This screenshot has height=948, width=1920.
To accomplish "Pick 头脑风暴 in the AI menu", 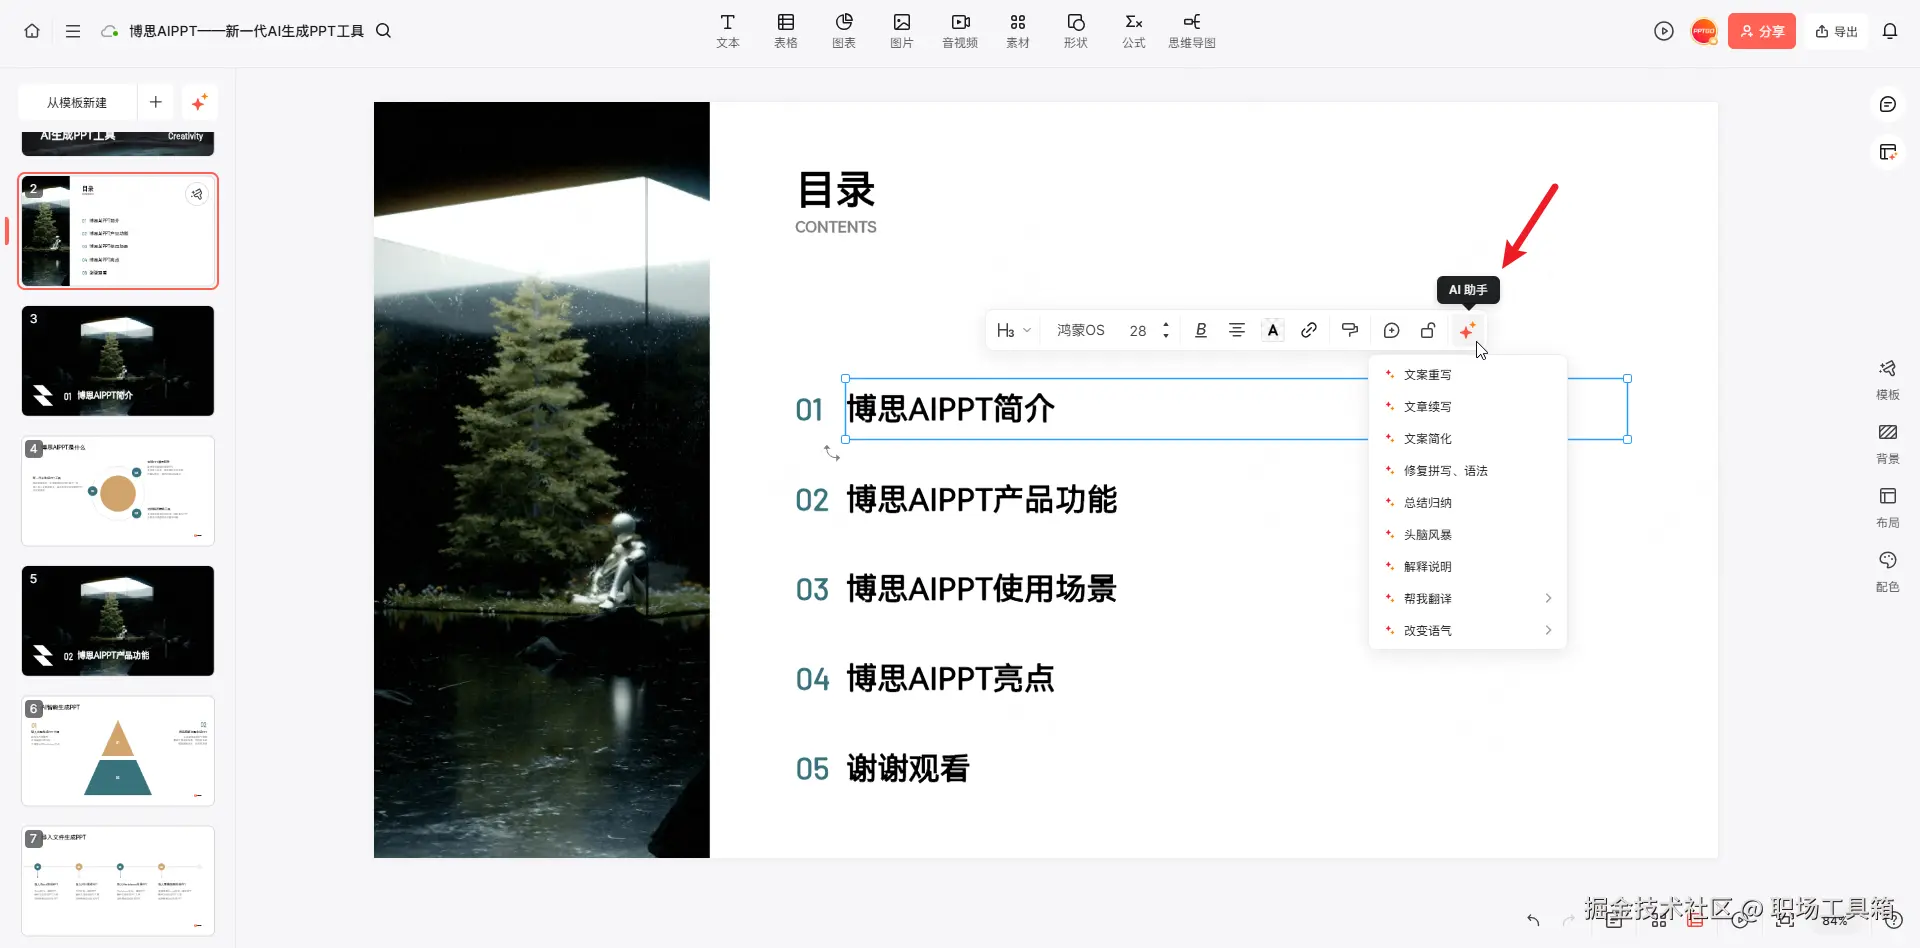I will (1467, 535).
